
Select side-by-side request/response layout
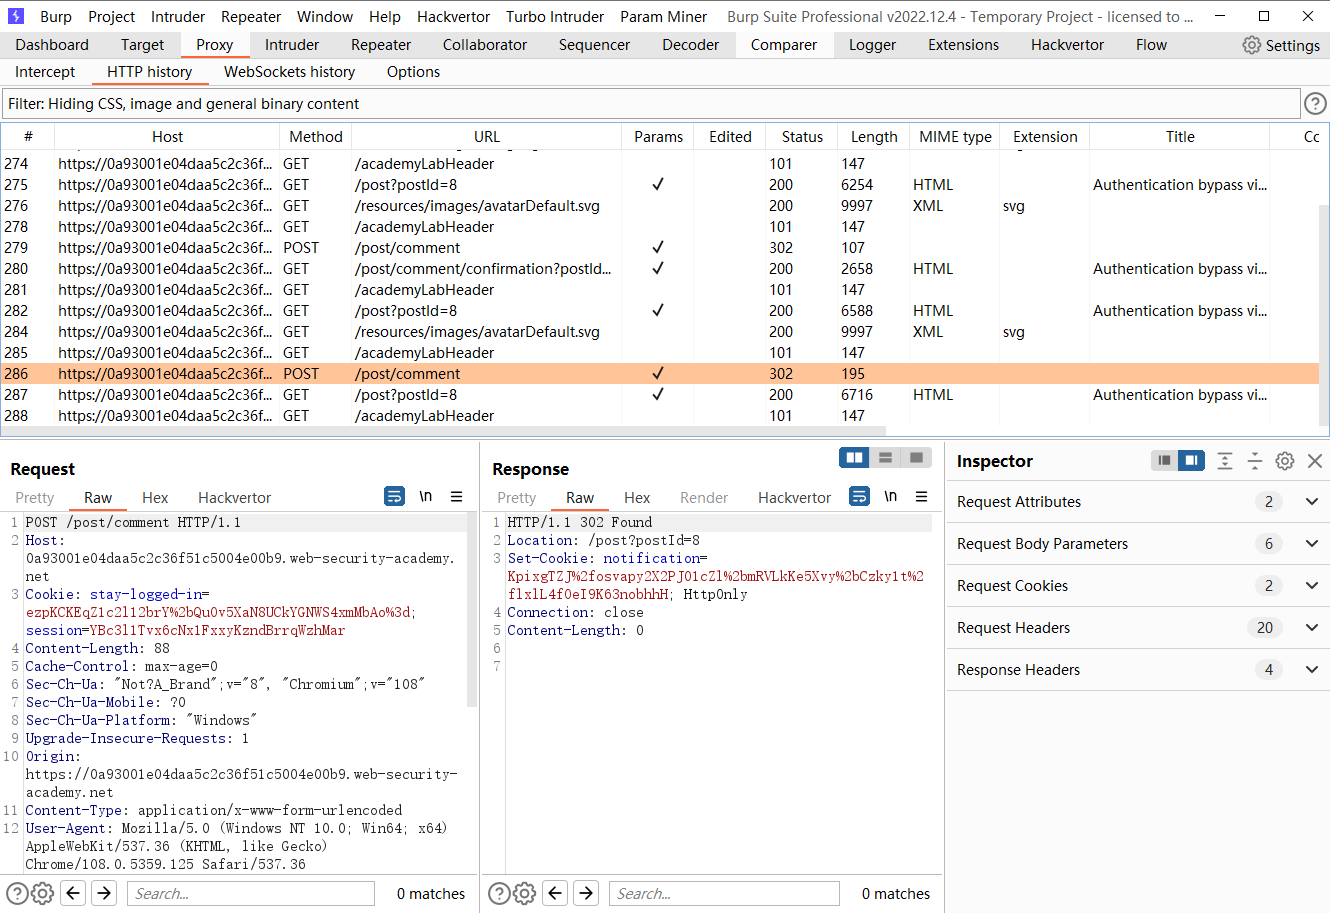click(x=854, y=457)
